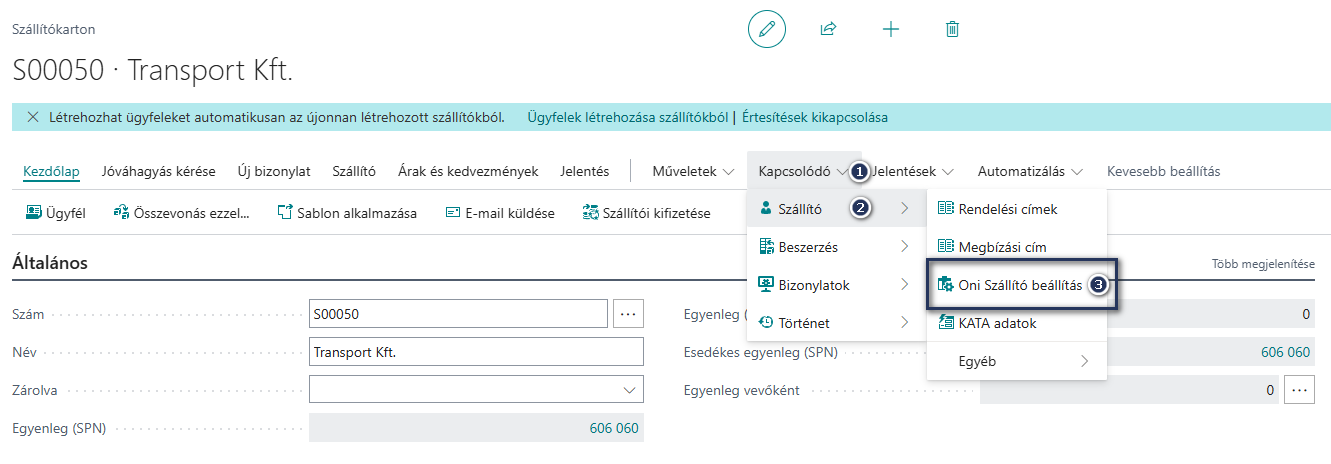Click the Sablon alkalmazása icon
1331x464 pixels.
(x=284, y=212)
